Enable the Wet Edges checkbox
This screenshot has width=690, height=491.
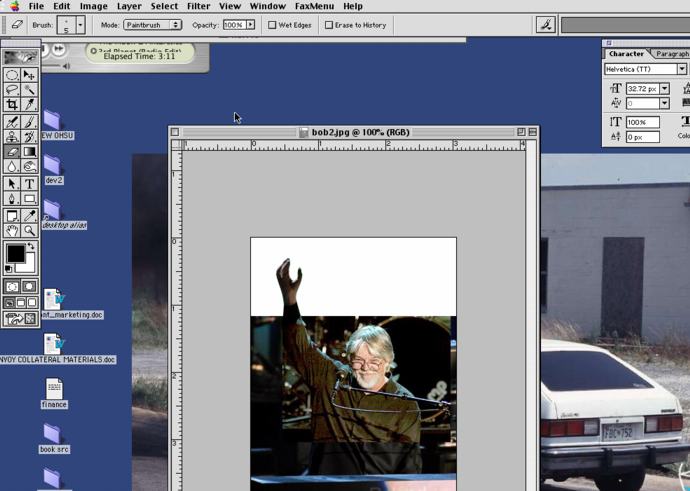pos(272,25)
